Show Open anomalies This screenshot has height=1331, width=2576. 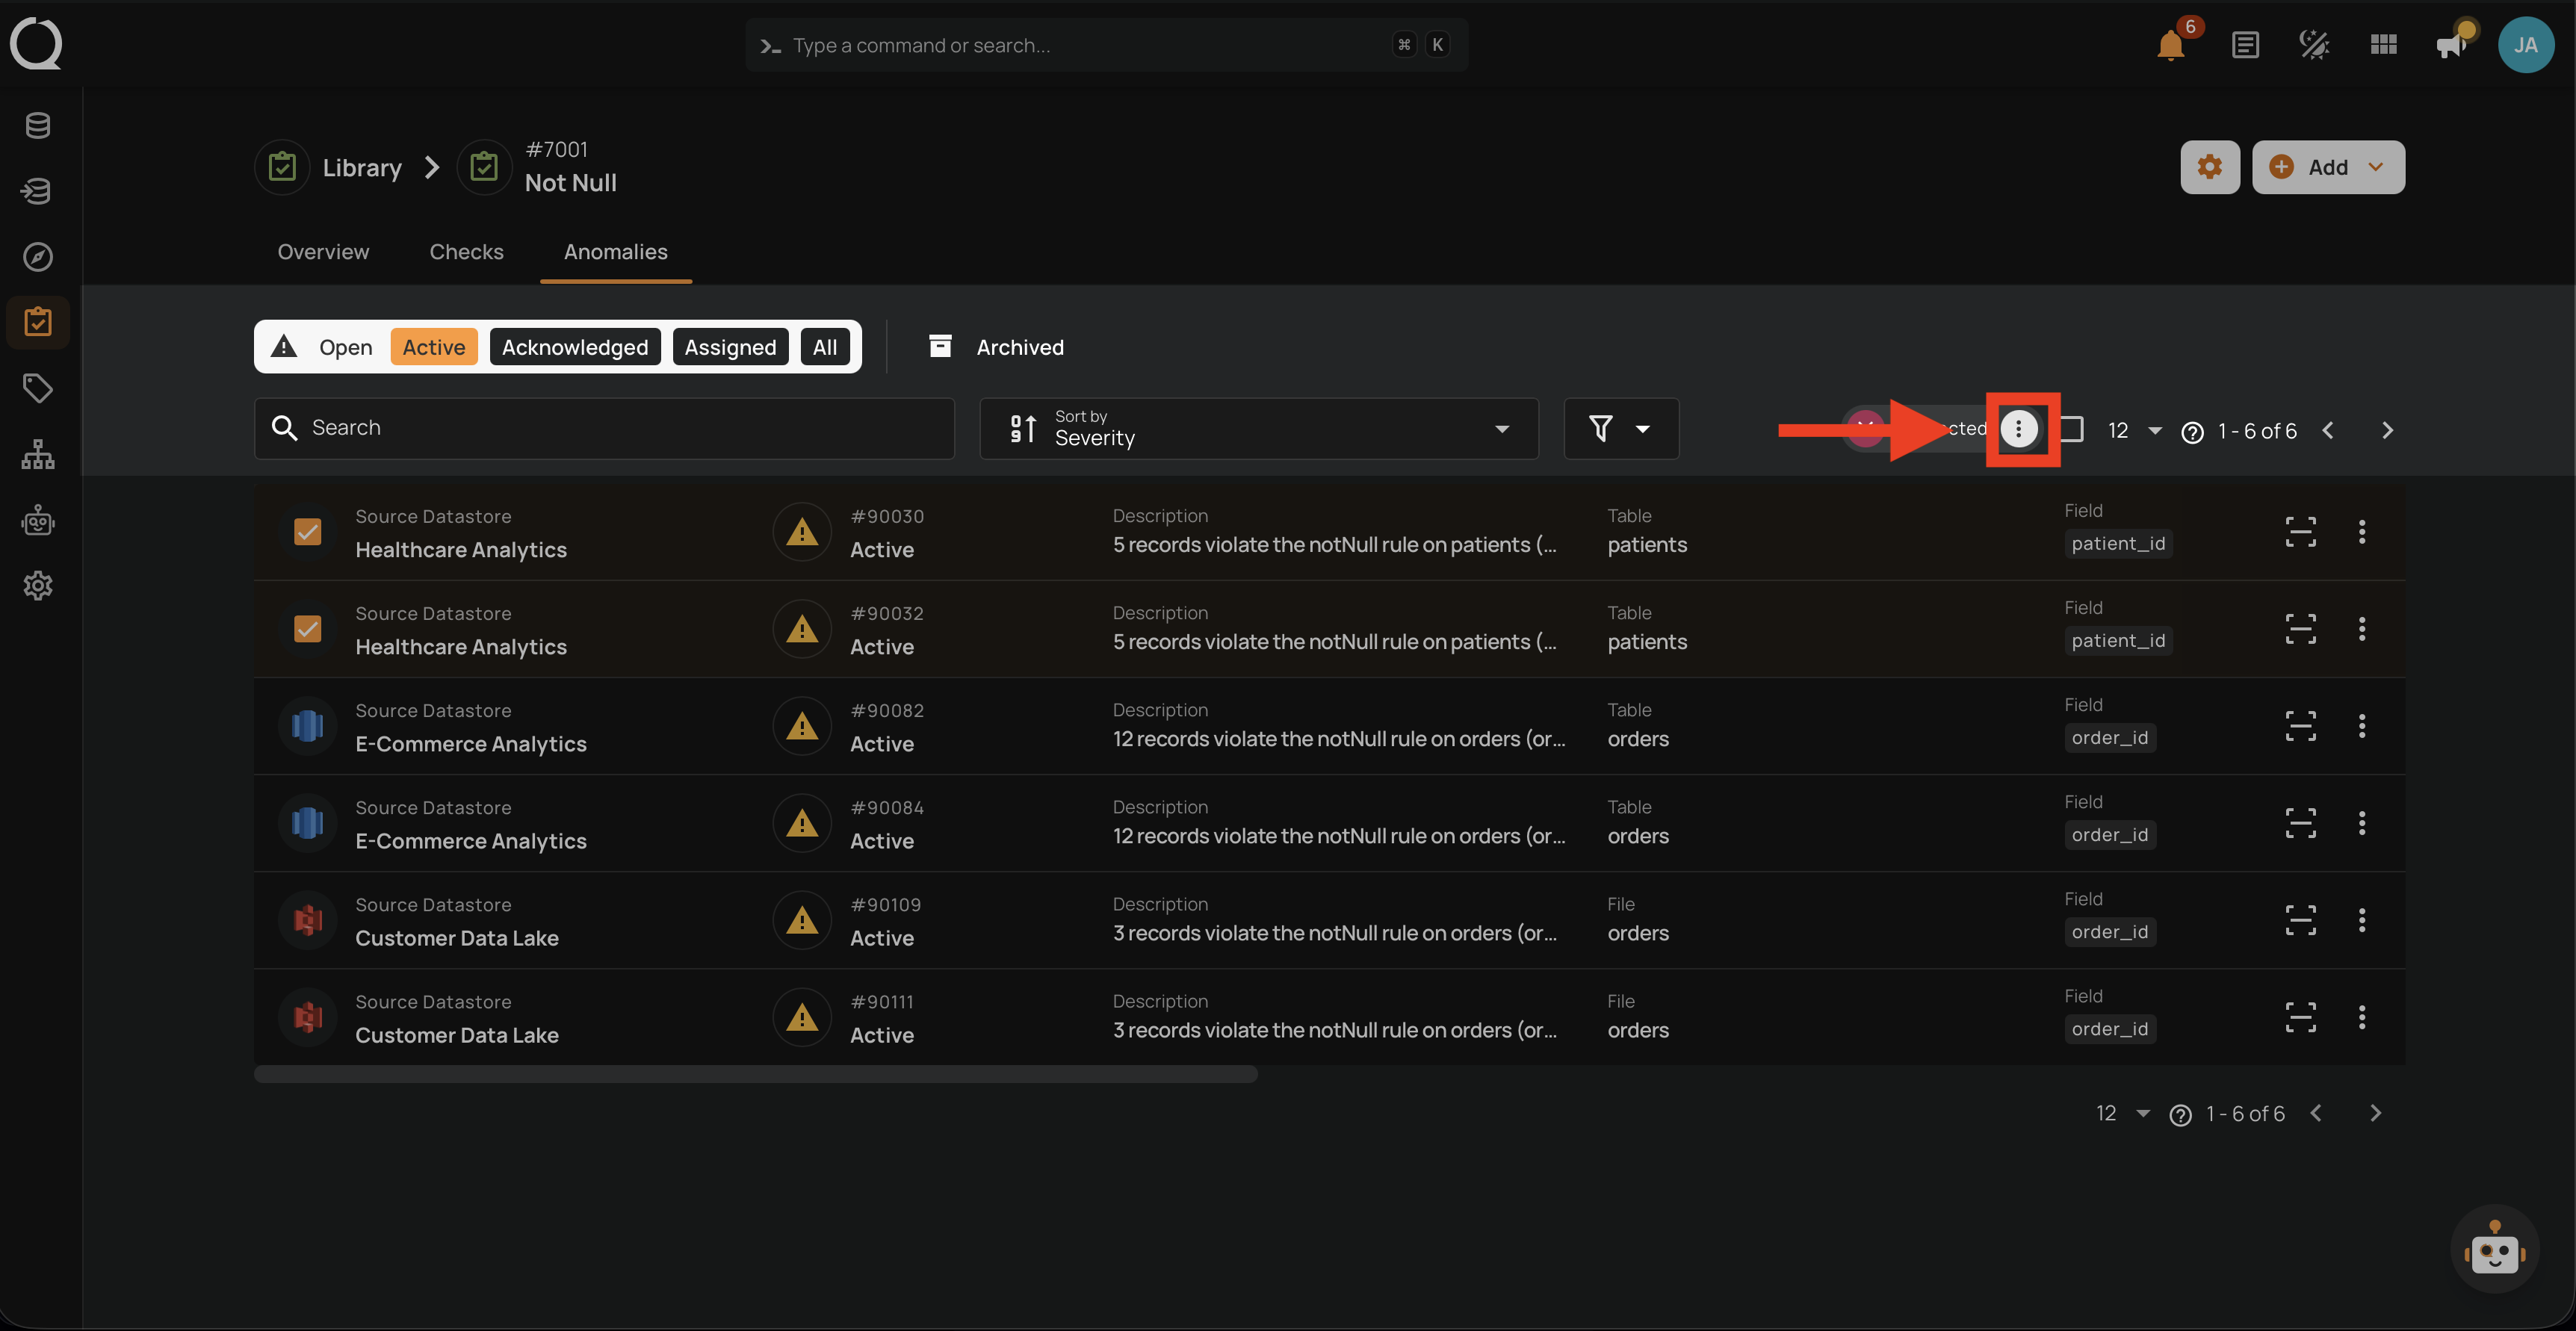[345, 347]
